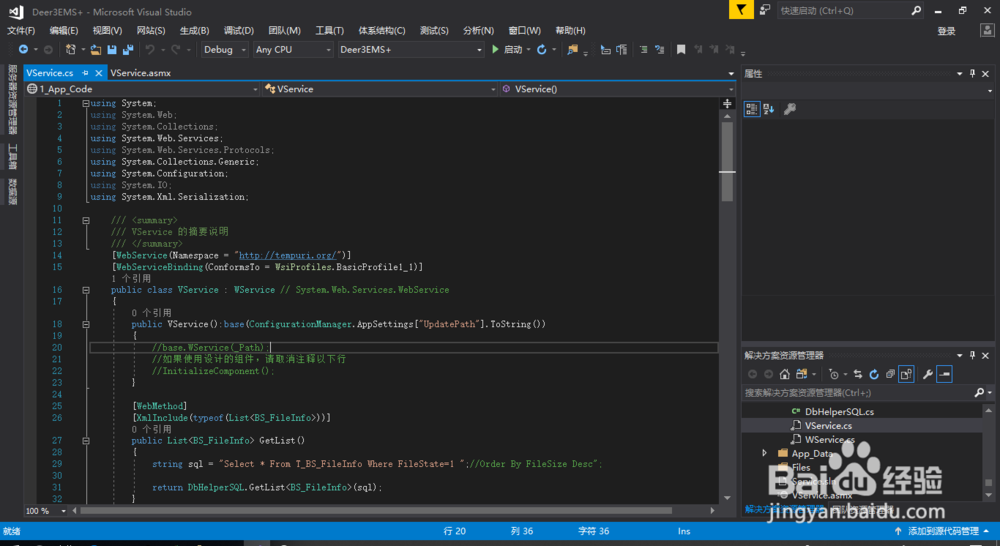Click the code editor vertical scrollbar thumb
The image size is (1000, 546).
tap(727, 162)
